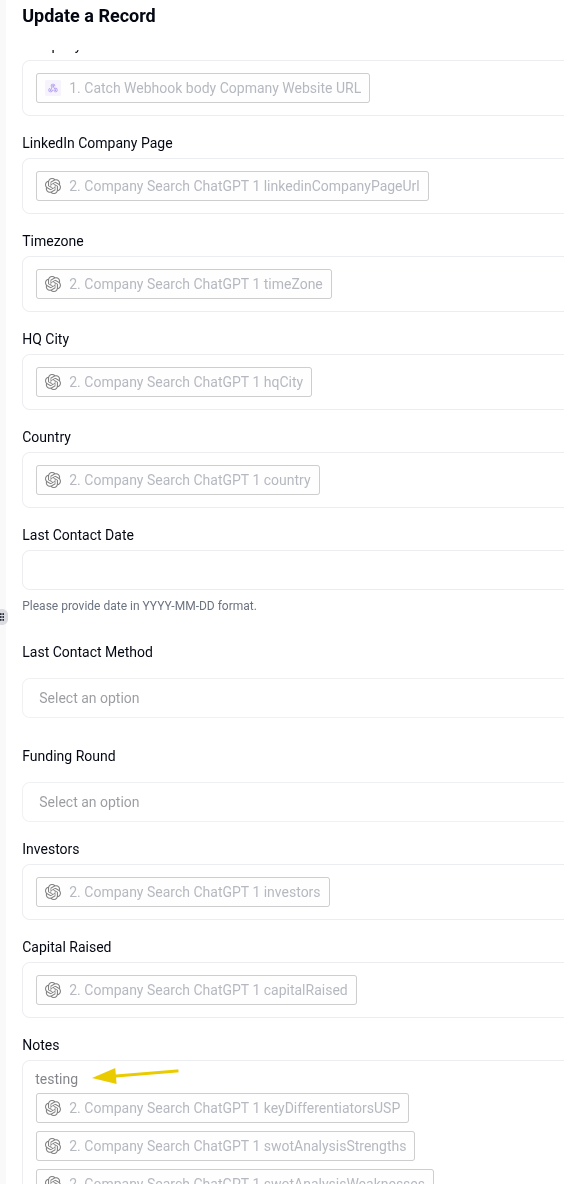Click ChatGPT icon in keyDifferentiatorsUSP pill
Screen dimensions: 564x1184
tap(53, 1108)
